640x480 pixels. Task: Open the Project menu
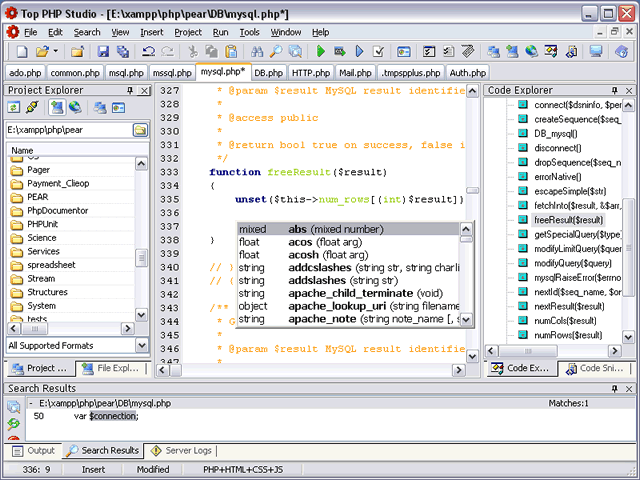188,32
